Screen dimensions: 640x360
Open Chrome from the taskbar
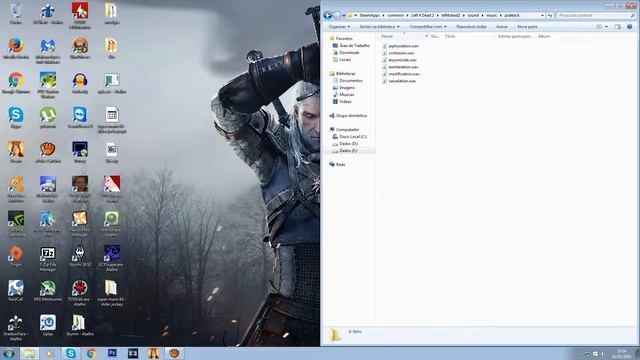coord(91,353)
